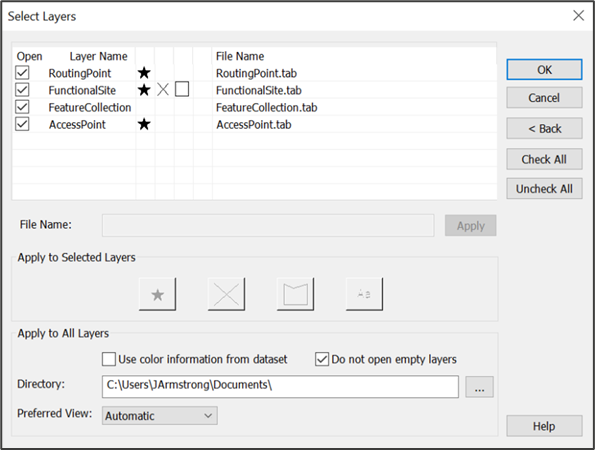Browse for directory with ellipsis button
This screenshot has height=450, width=595.
click(480, 387)
